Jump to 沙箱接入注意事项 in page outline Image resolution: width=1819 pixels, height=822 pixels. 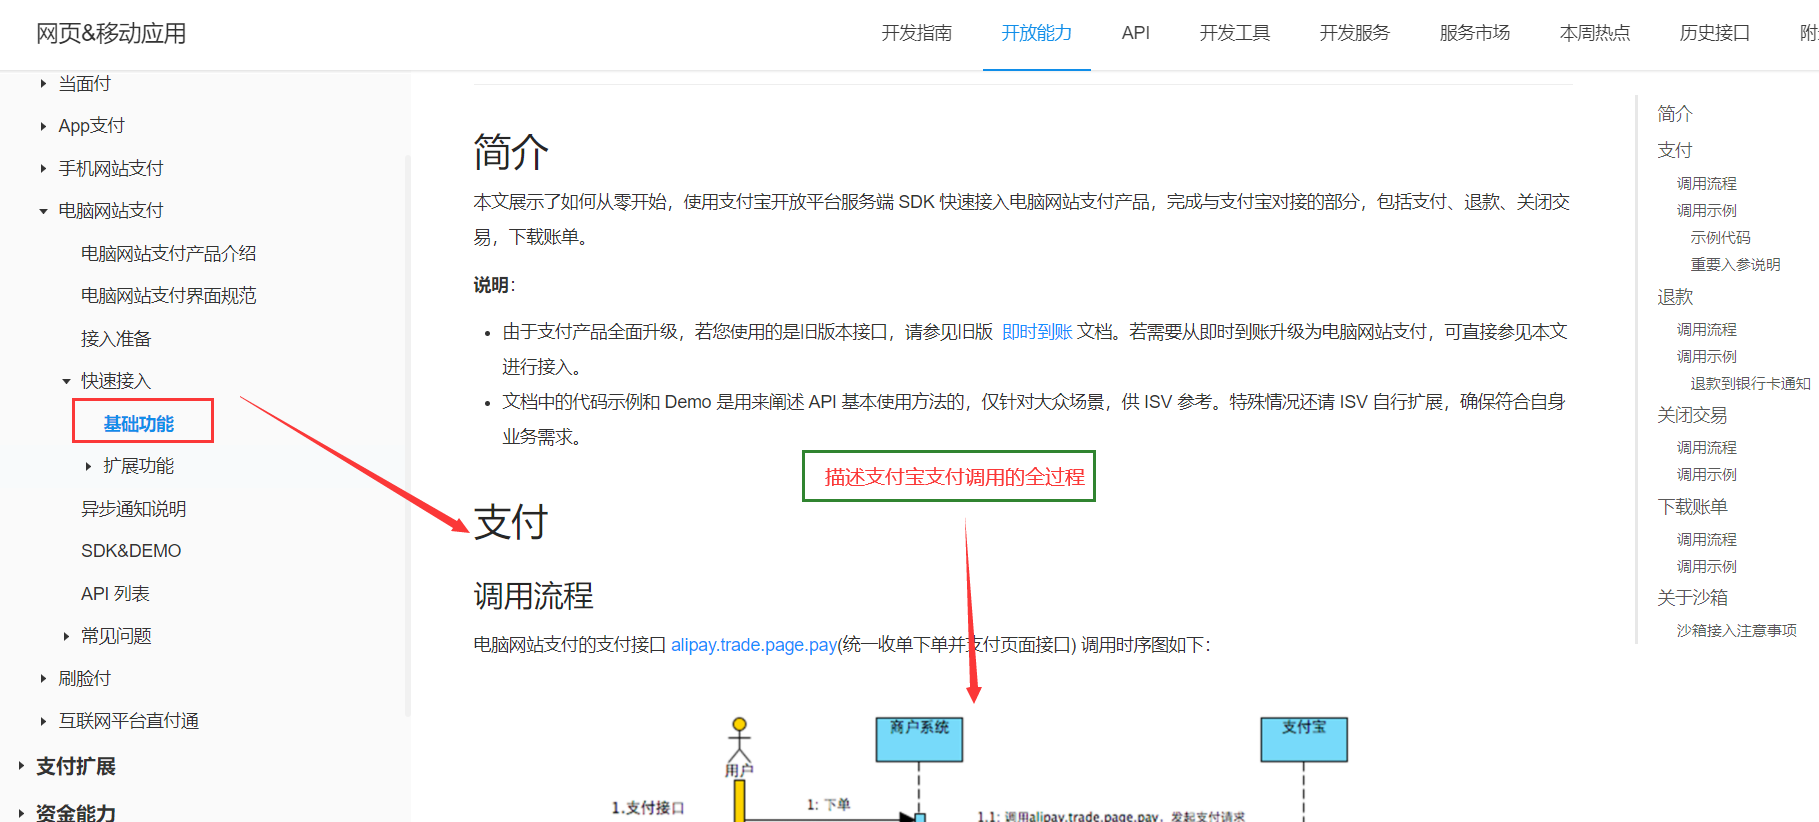click(1736, 630)
